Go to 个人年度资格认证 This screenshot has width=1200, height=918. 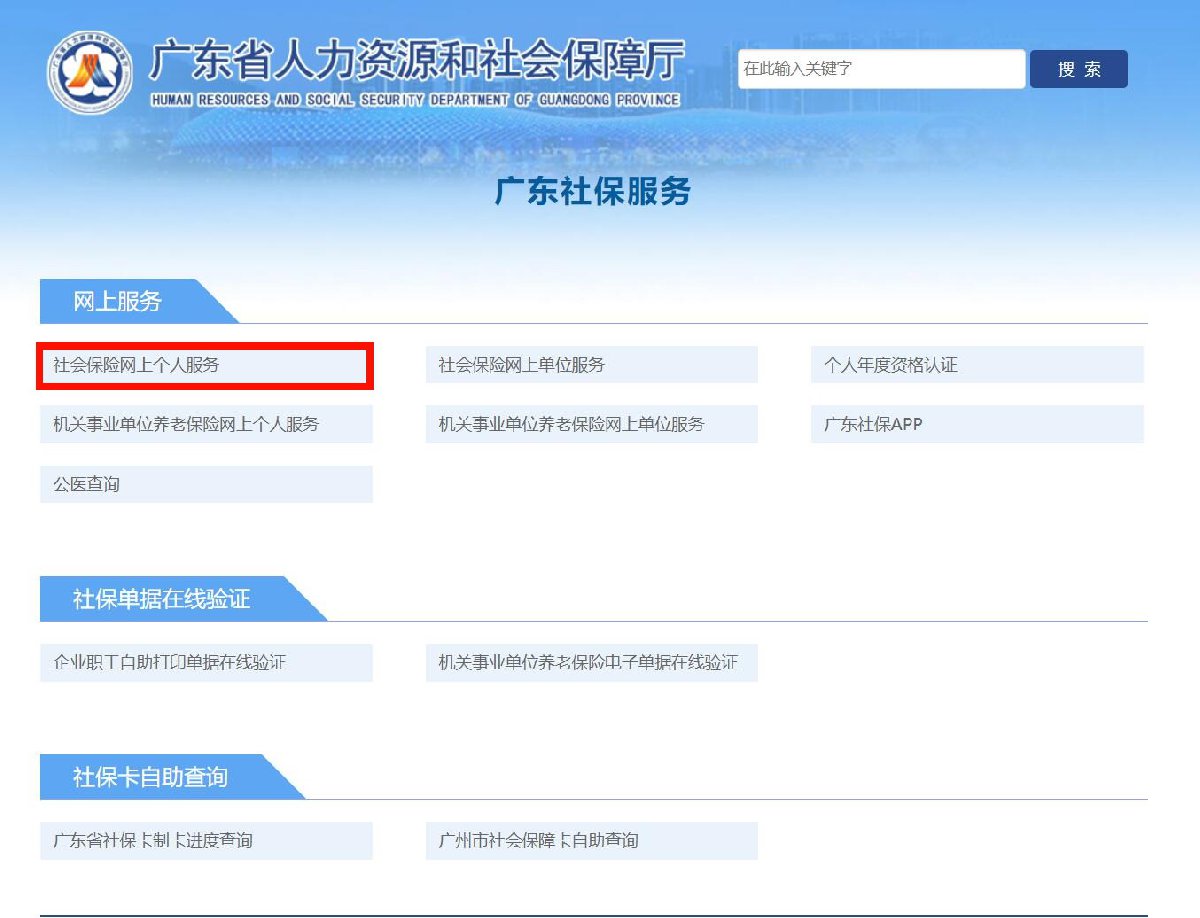[x=976, y=365]
